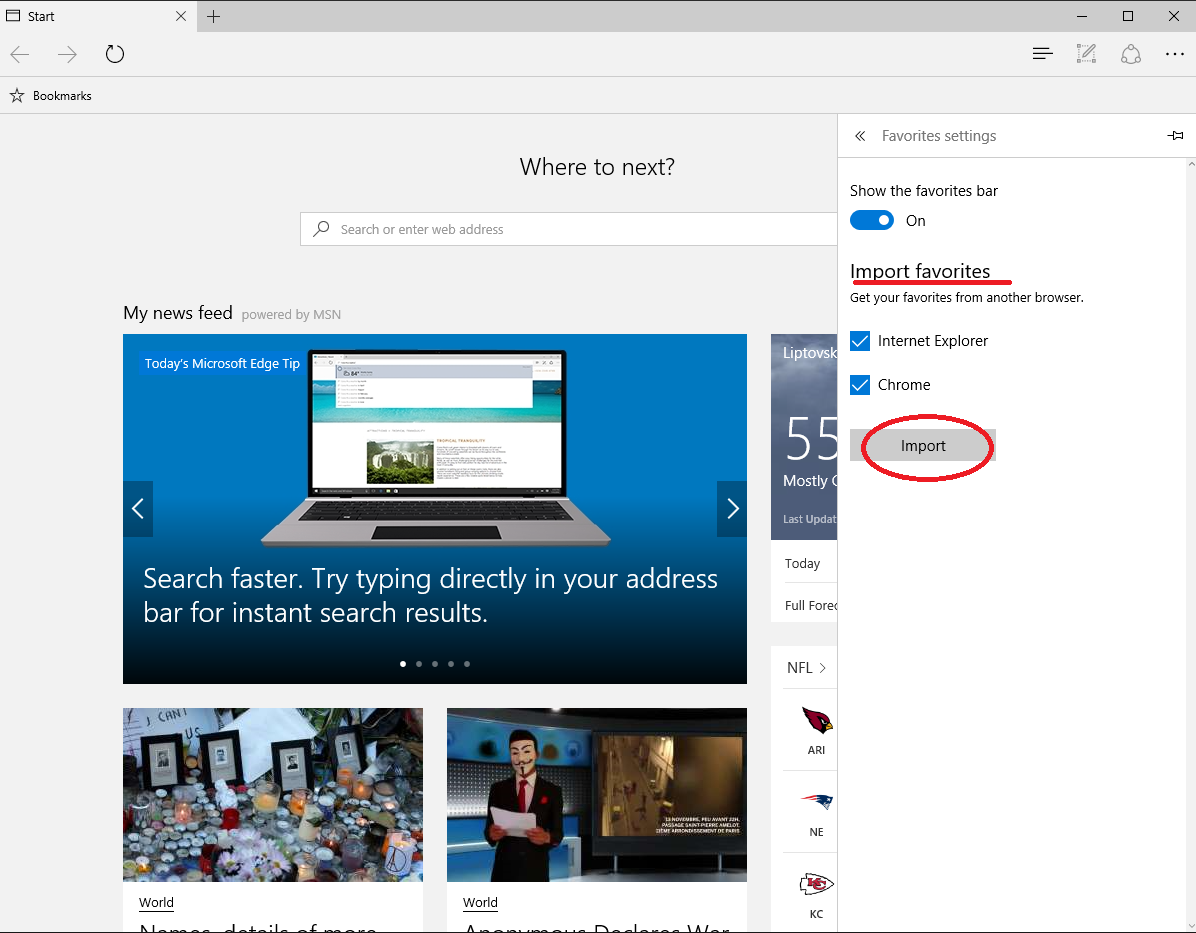Uncheck the Chrome checkbox
This screenshot has height=933, width=1196.
[860, 384]
